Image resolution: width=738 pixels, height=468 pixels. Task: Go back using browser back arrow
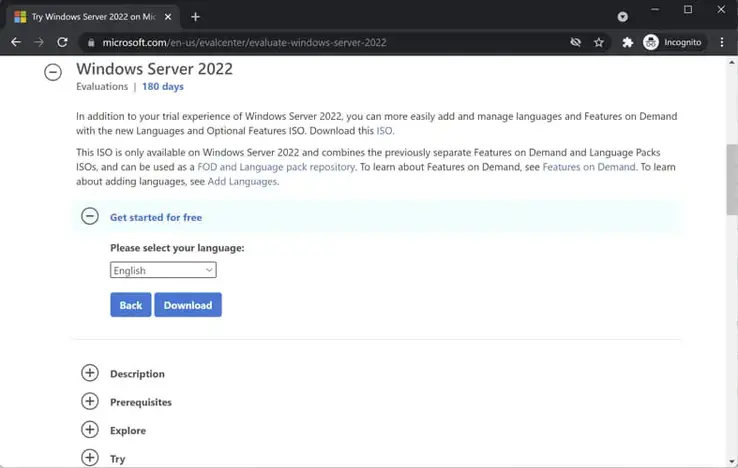point(16,42)
